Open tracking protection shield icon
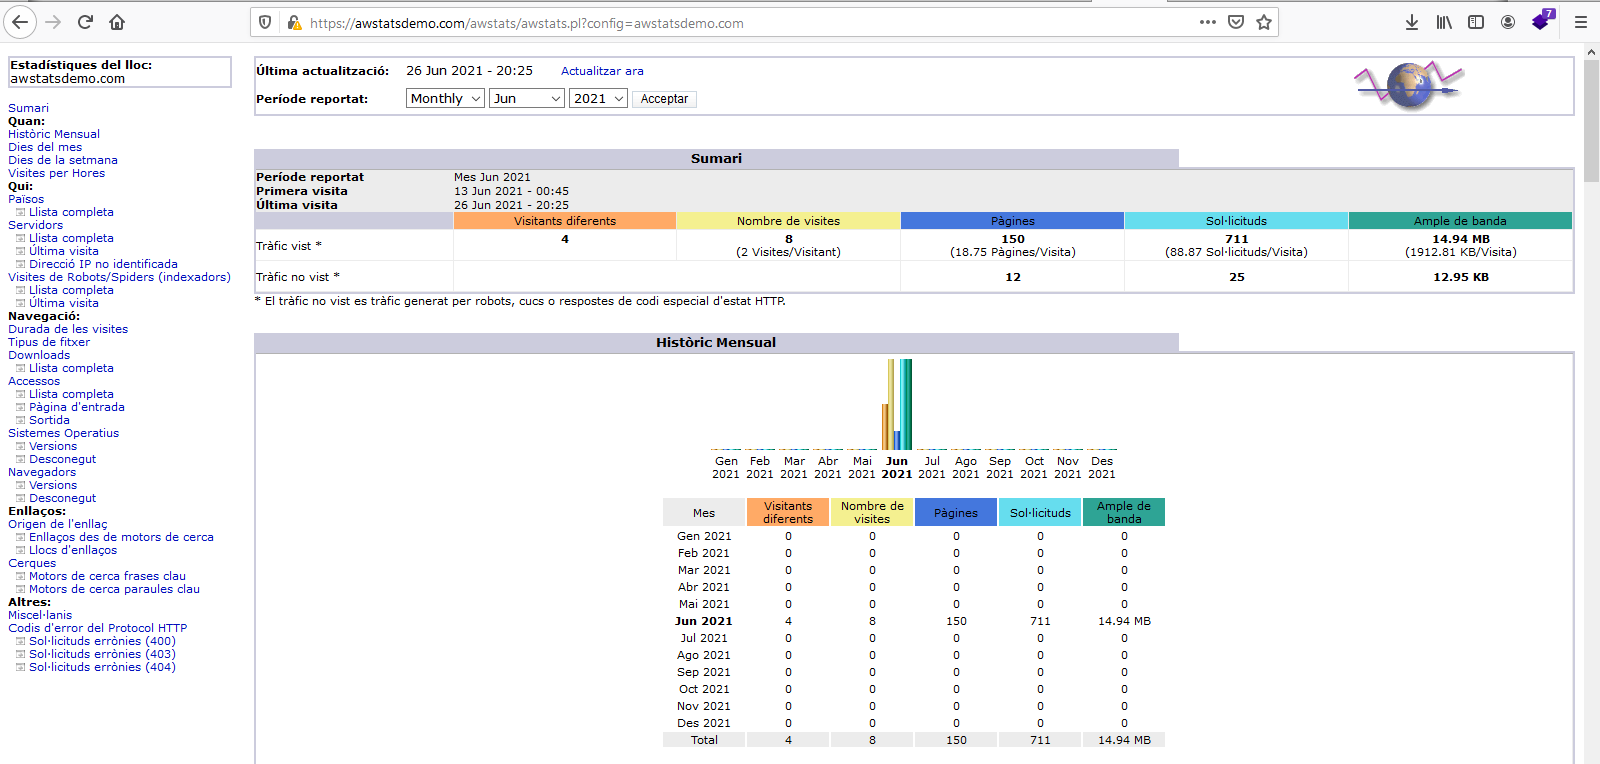This screenshot has width=1600, height=764. coord(265,22)
